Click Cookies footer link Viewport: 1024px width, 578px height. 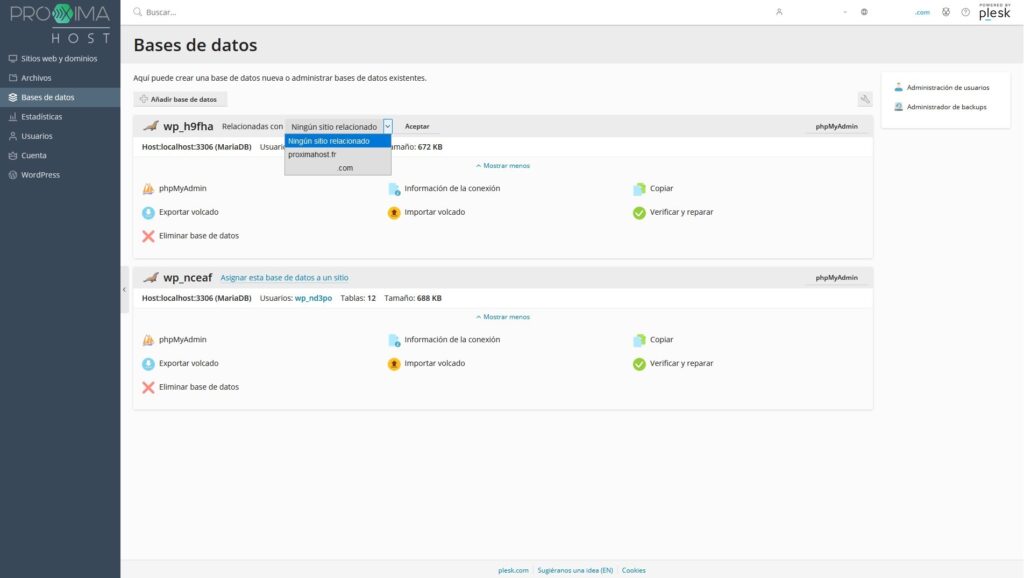[x=633, y=570]
